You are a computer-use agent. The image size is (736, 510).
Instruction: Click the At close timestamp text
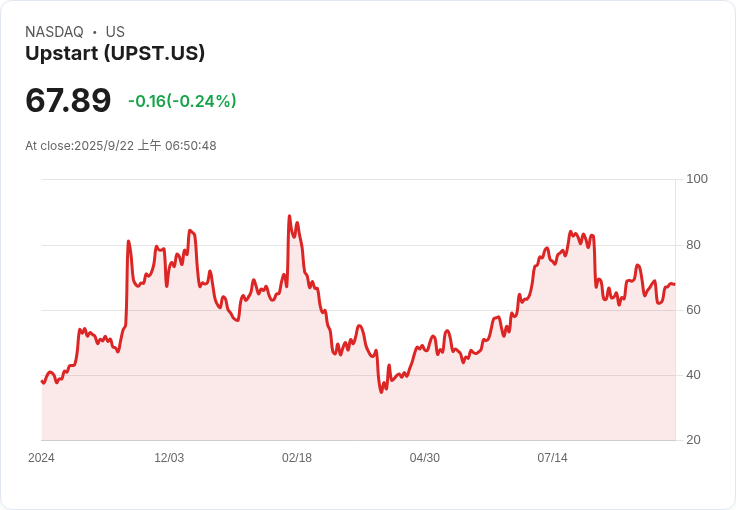point(121,146)
